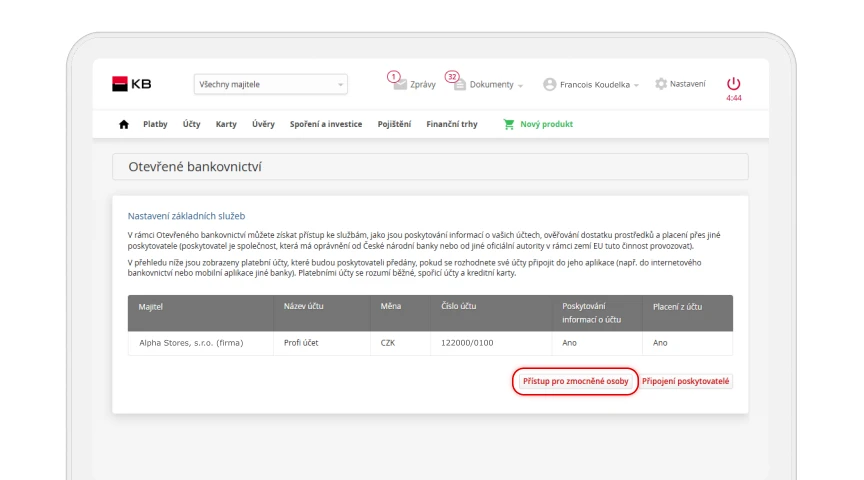Image resolution: width=864 pixels, height=480 pixels.
Task: Click the Přístup pro zmocněné osoby button
Action: tap(575, 381)
